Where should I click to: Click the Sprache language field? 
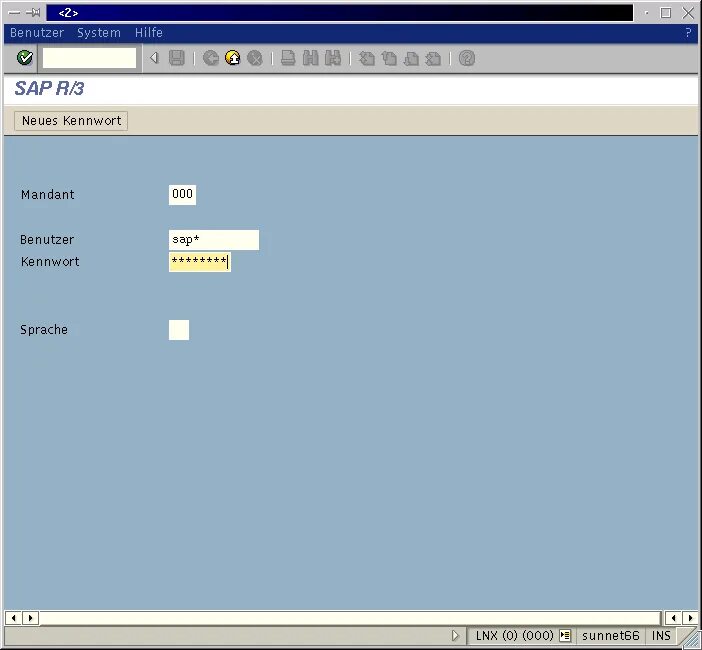[179, 330]
